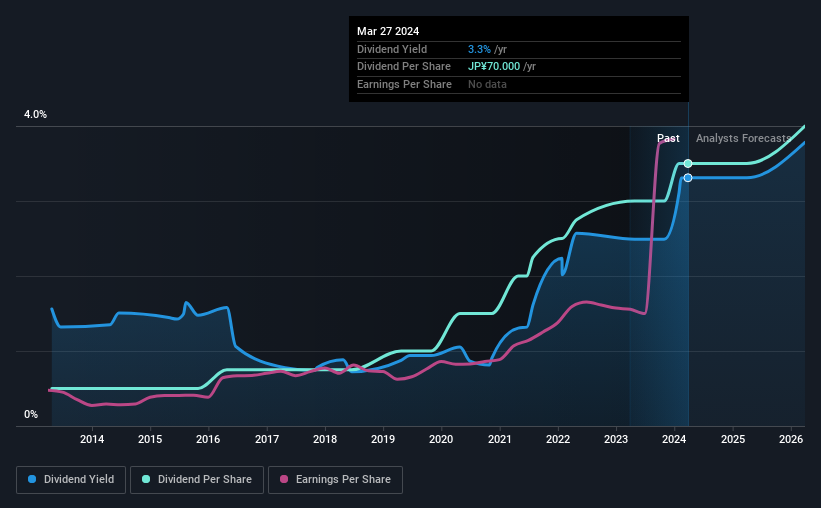Select the 2025 x-axis label
Image resolution: width=821 pixels, height=508 pixels.
click(733, 439)
